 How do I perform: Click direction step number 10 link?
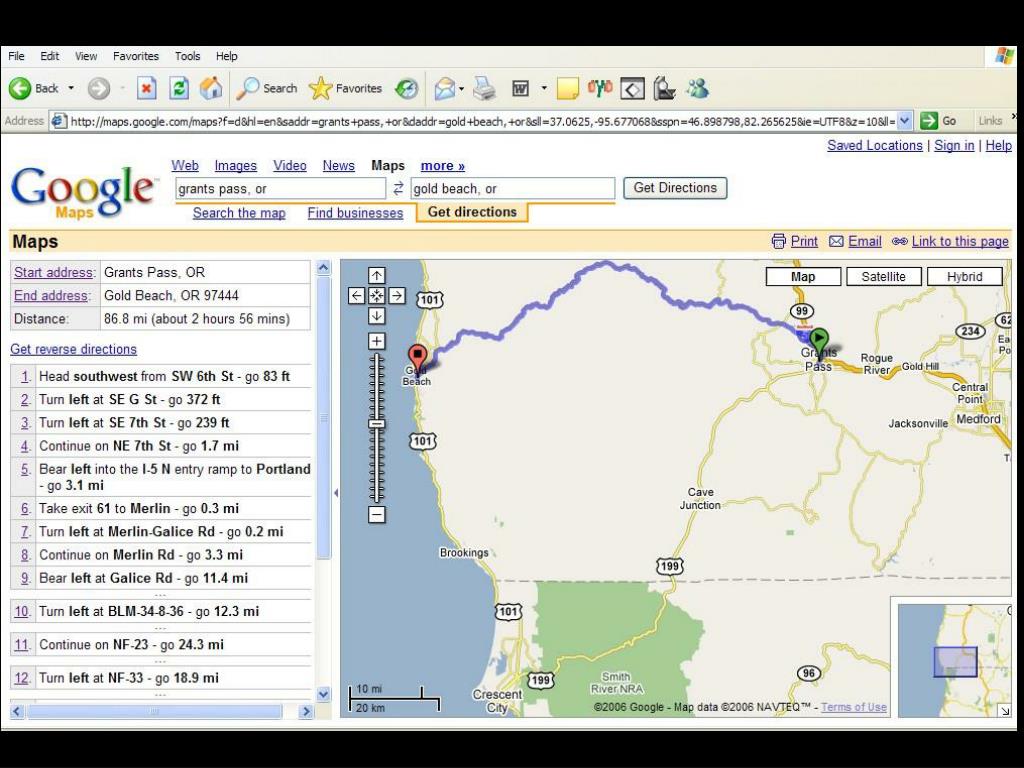pos(21,611)
